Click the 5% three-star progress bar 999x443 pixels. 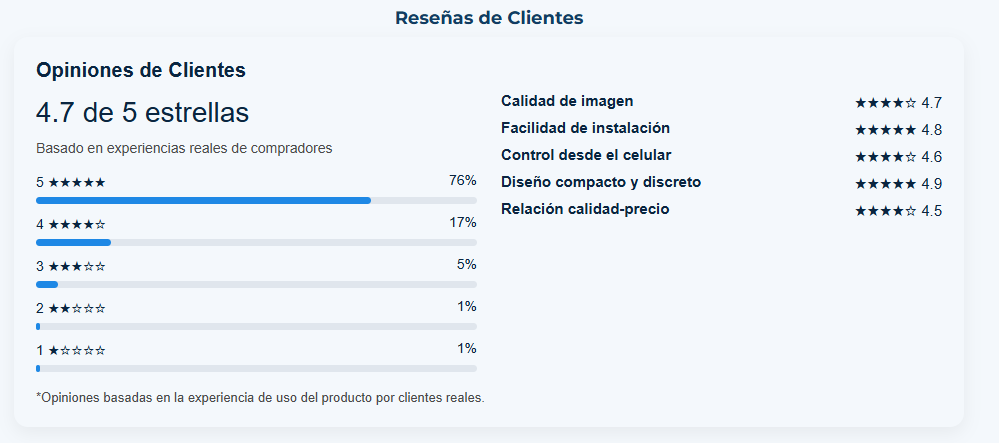pyautogui.click(x=256, y=285)
